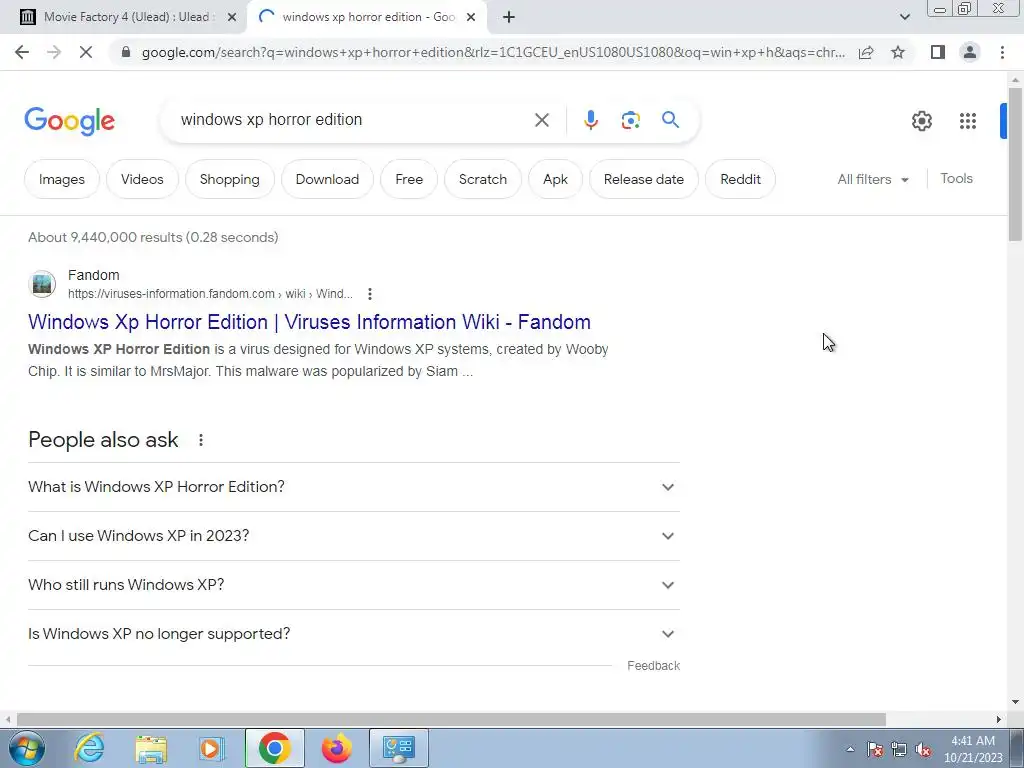Click the muted volume tray icon

click(923, 749)
